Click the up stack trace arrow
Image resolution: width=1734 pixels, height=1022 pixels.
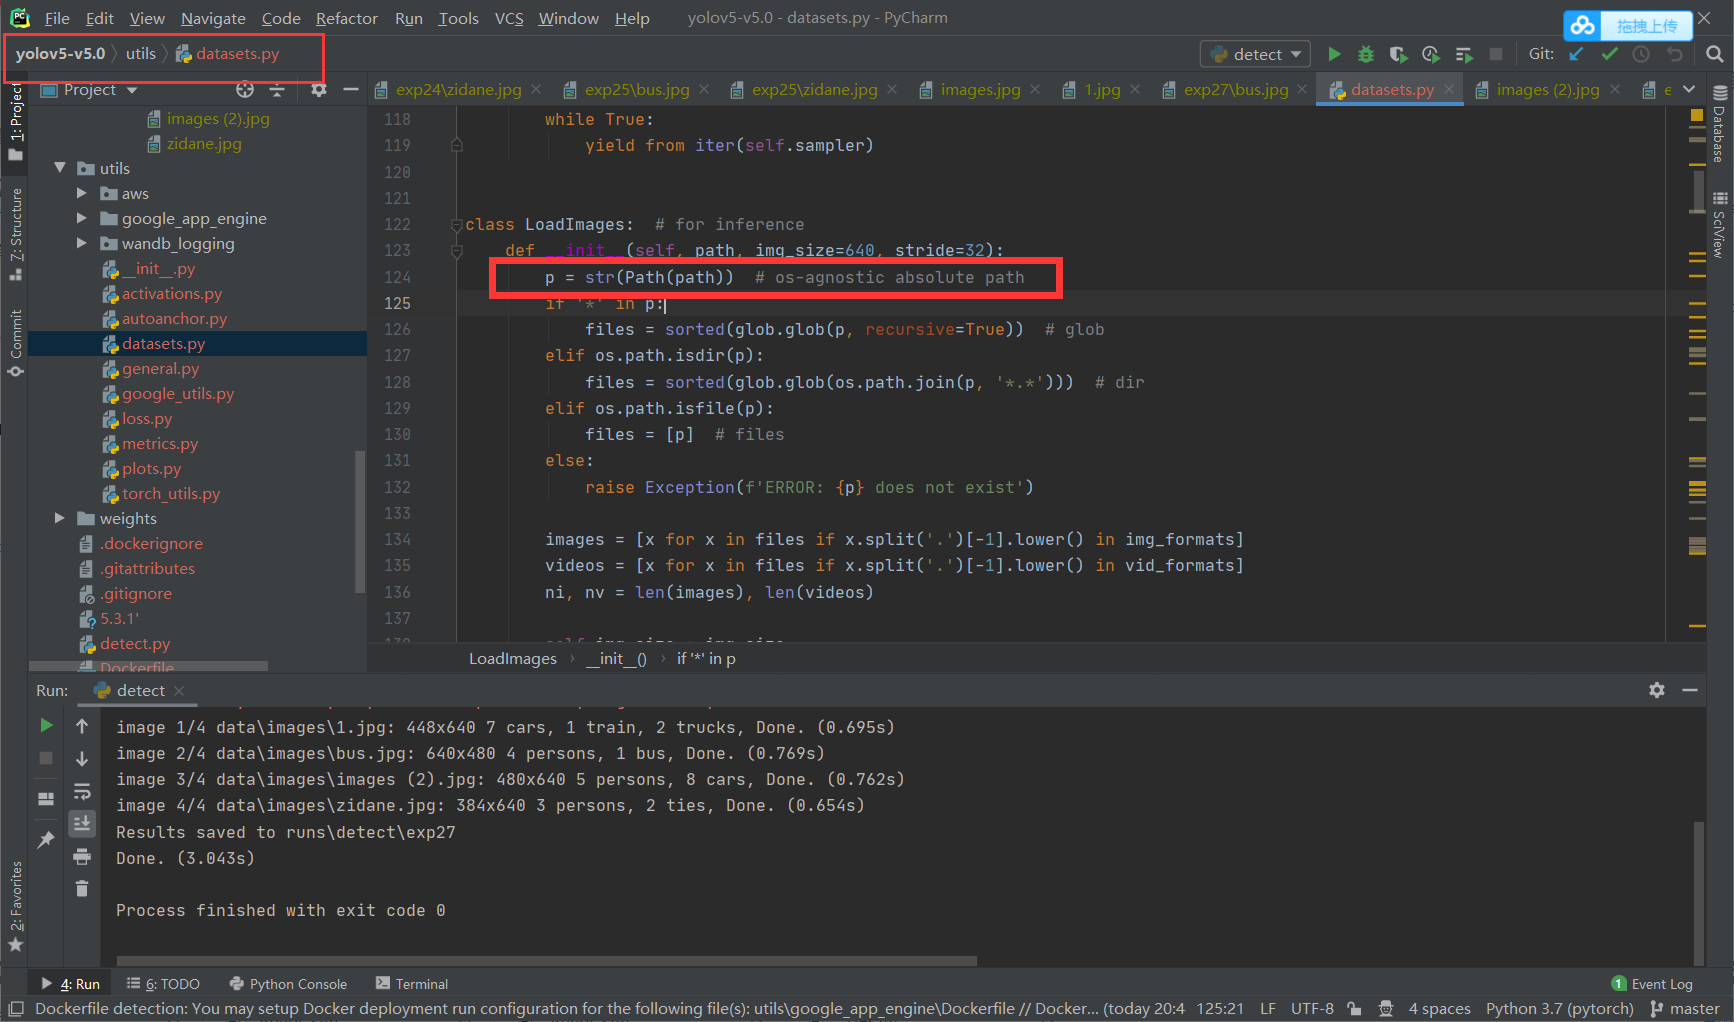[x=82, y=726]
